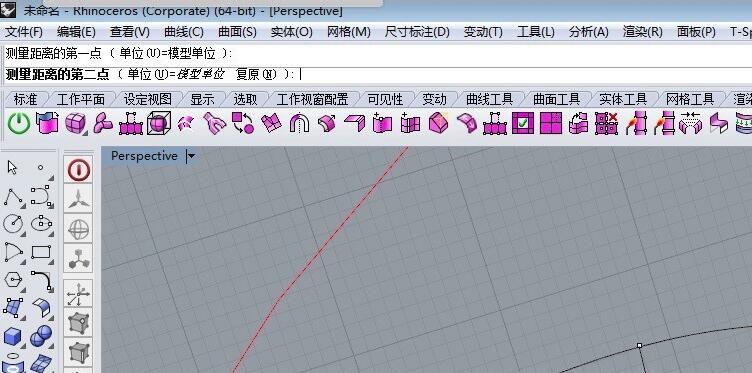Click the gray multi-direction axes arrows icon

[79, 293]
